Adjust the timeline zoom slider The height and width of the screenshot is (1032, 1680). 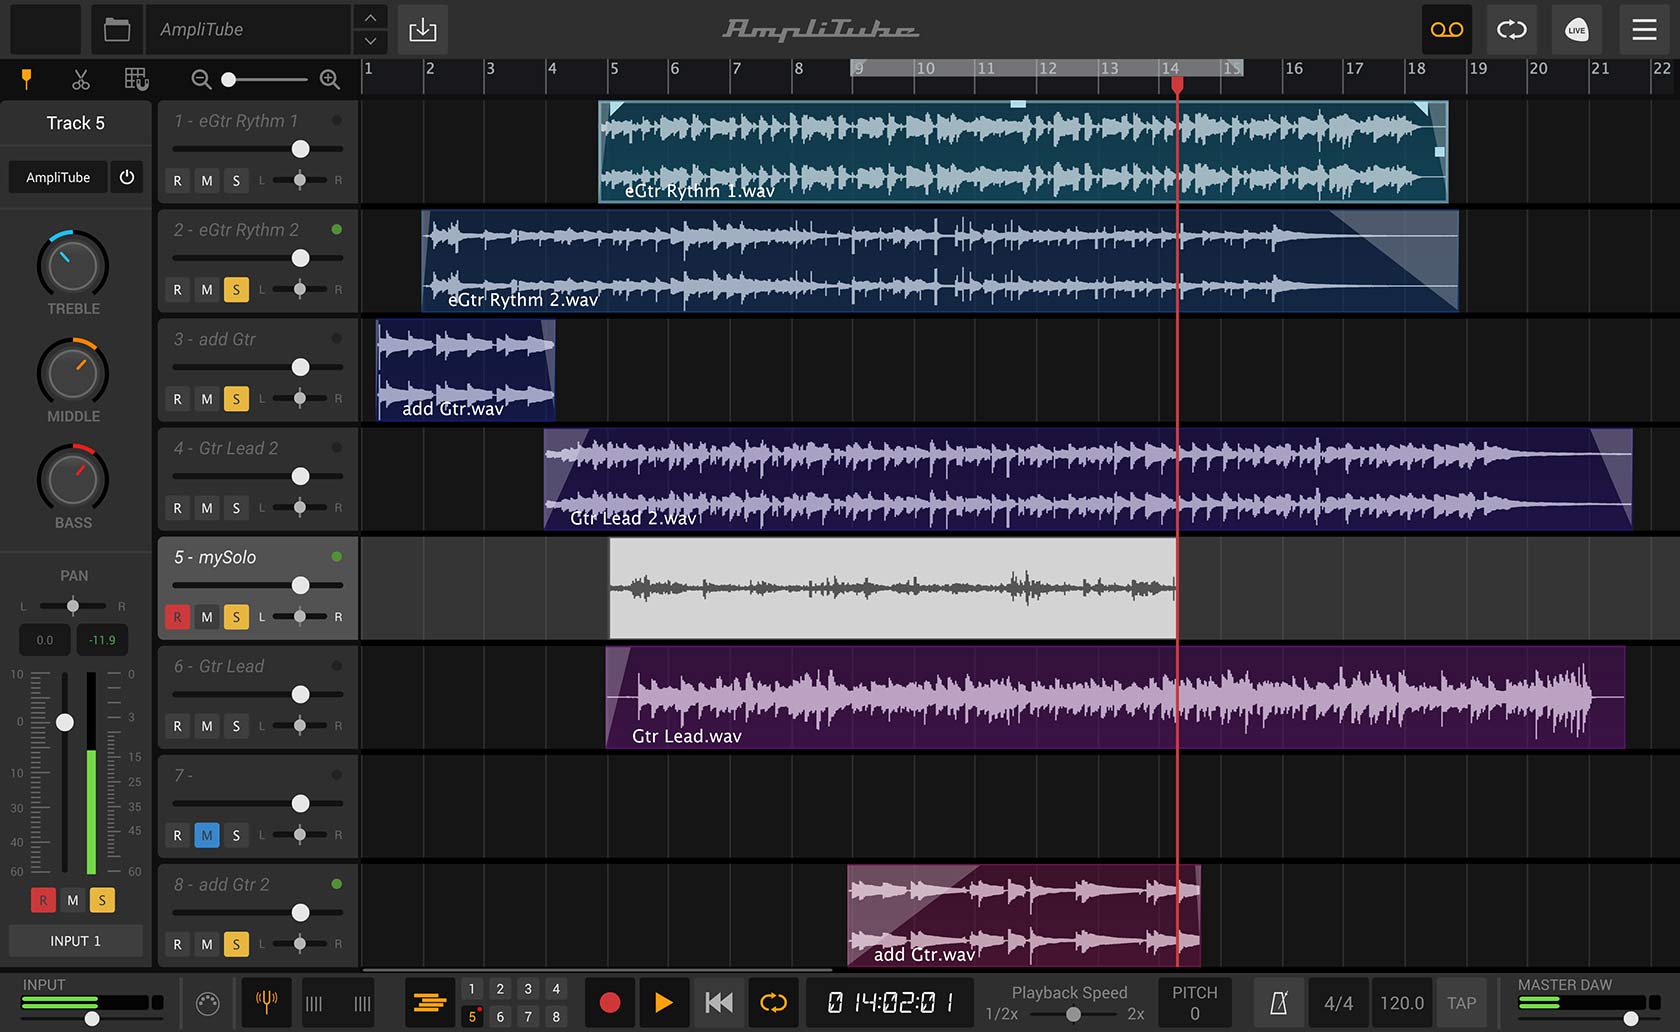tap(266, 79)
